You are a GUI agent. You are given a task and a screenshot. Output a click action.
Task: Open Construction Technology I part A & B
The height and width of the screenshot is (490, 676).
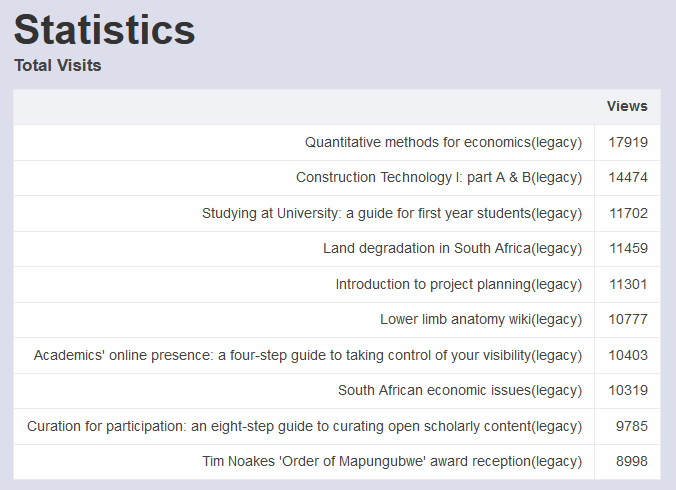(439, 178)
